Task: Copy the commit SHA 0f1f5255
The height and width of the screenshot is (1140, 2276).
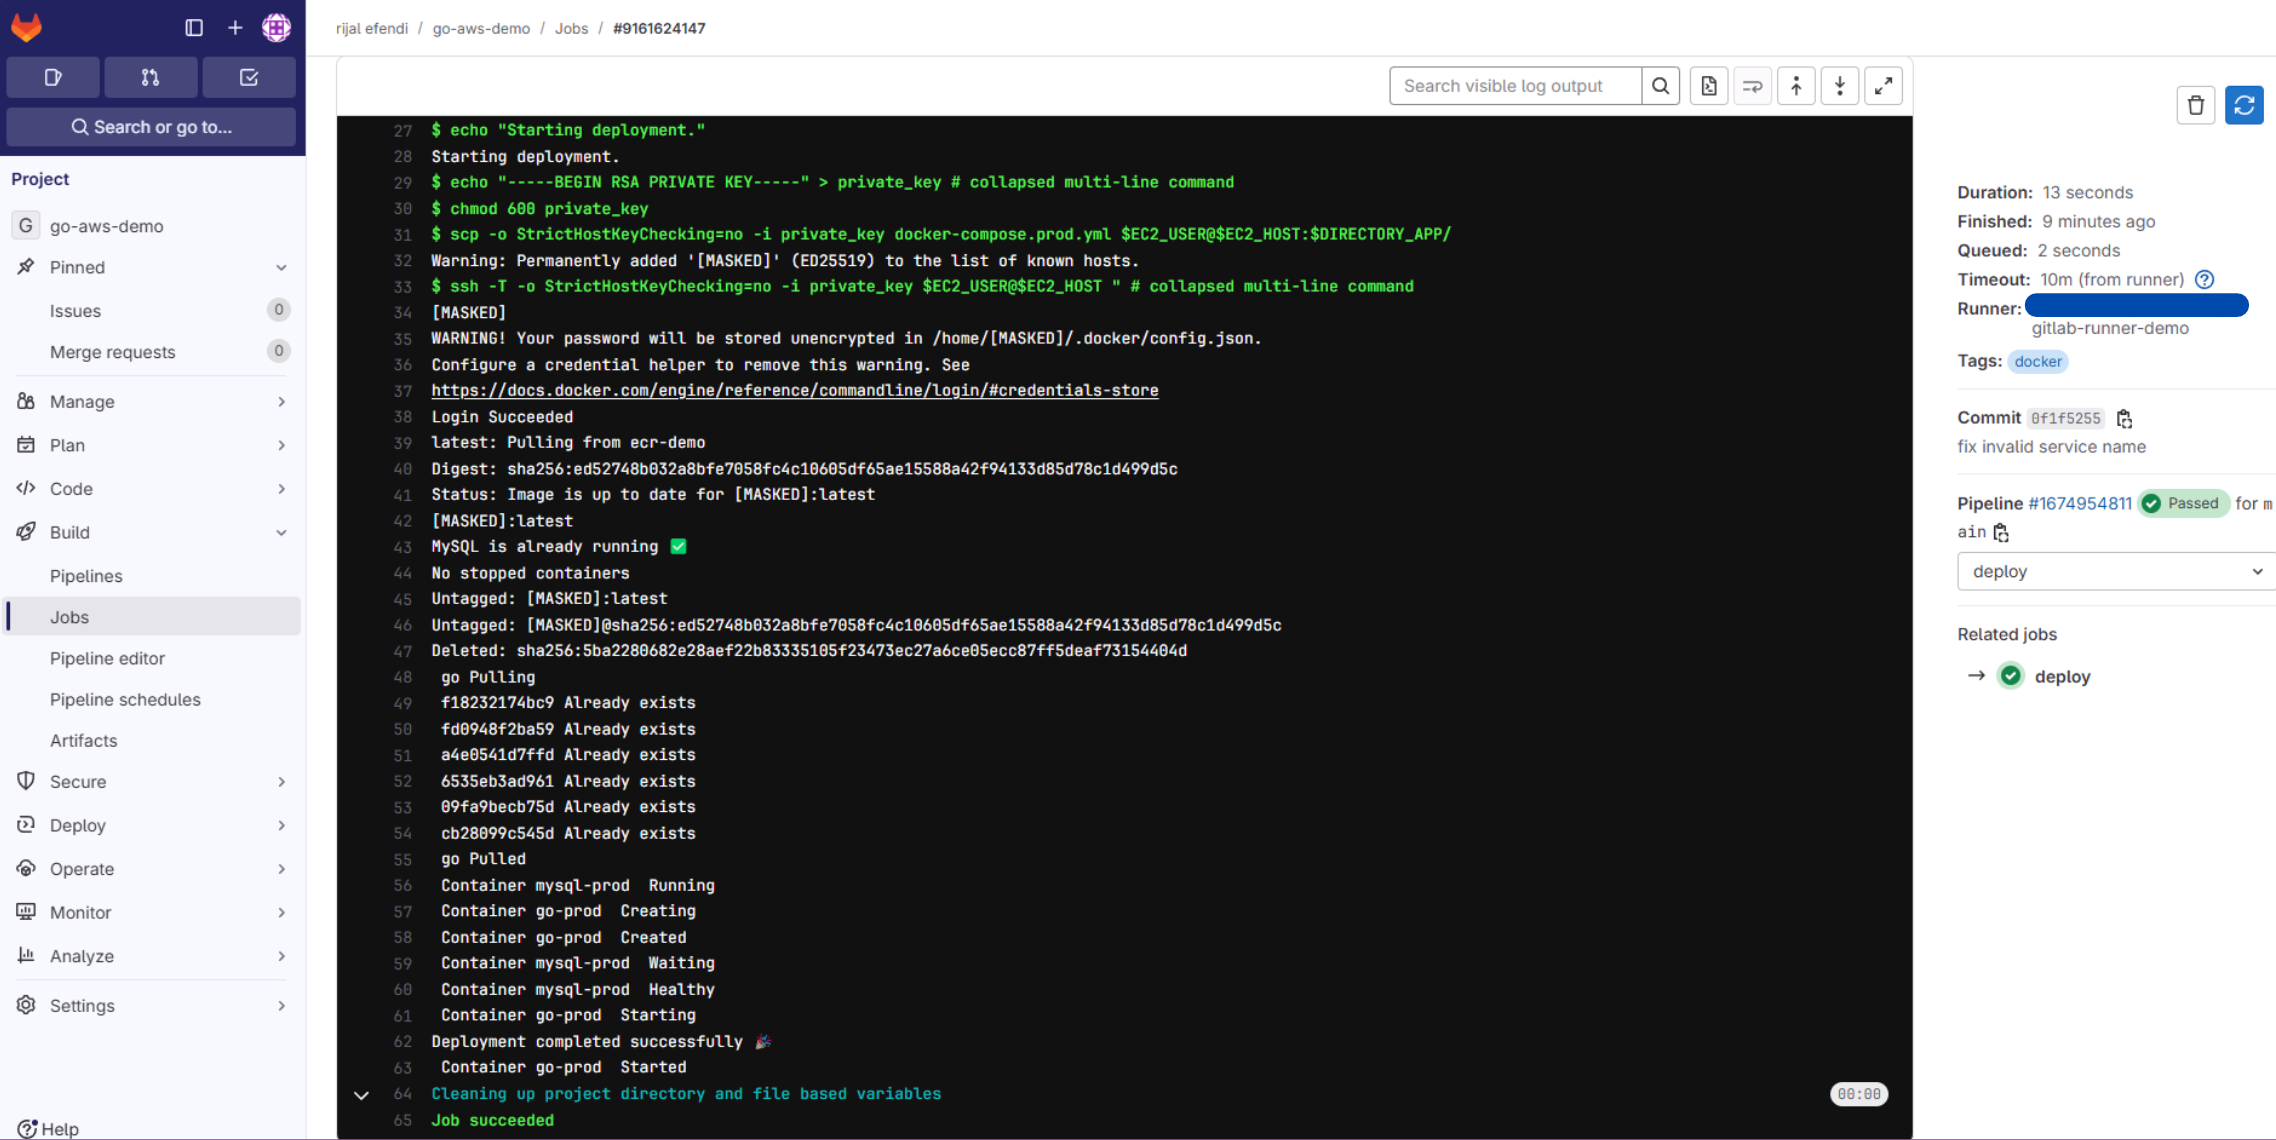Action: tap(2125, 418)
